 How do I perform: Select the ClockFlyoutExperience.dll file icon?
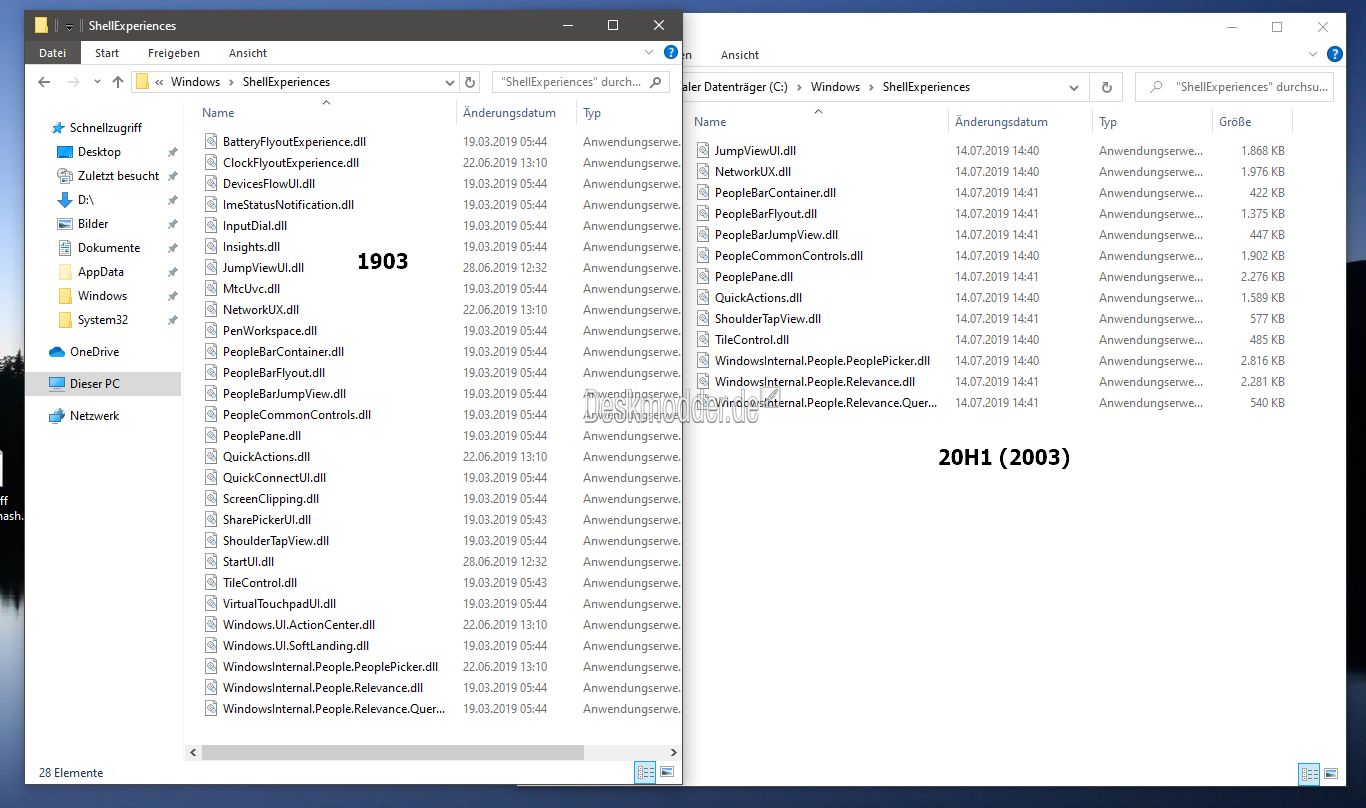[211, 163]
